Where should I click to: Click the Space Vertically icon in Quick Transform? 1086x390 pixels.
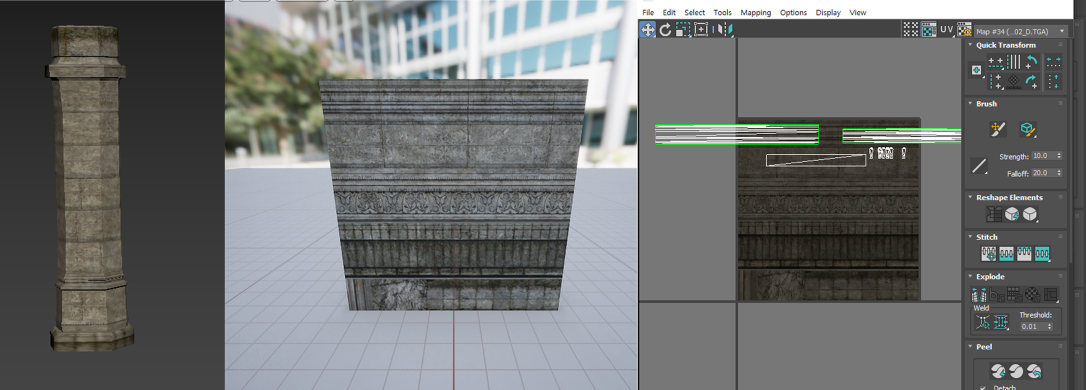(1053, 81)
